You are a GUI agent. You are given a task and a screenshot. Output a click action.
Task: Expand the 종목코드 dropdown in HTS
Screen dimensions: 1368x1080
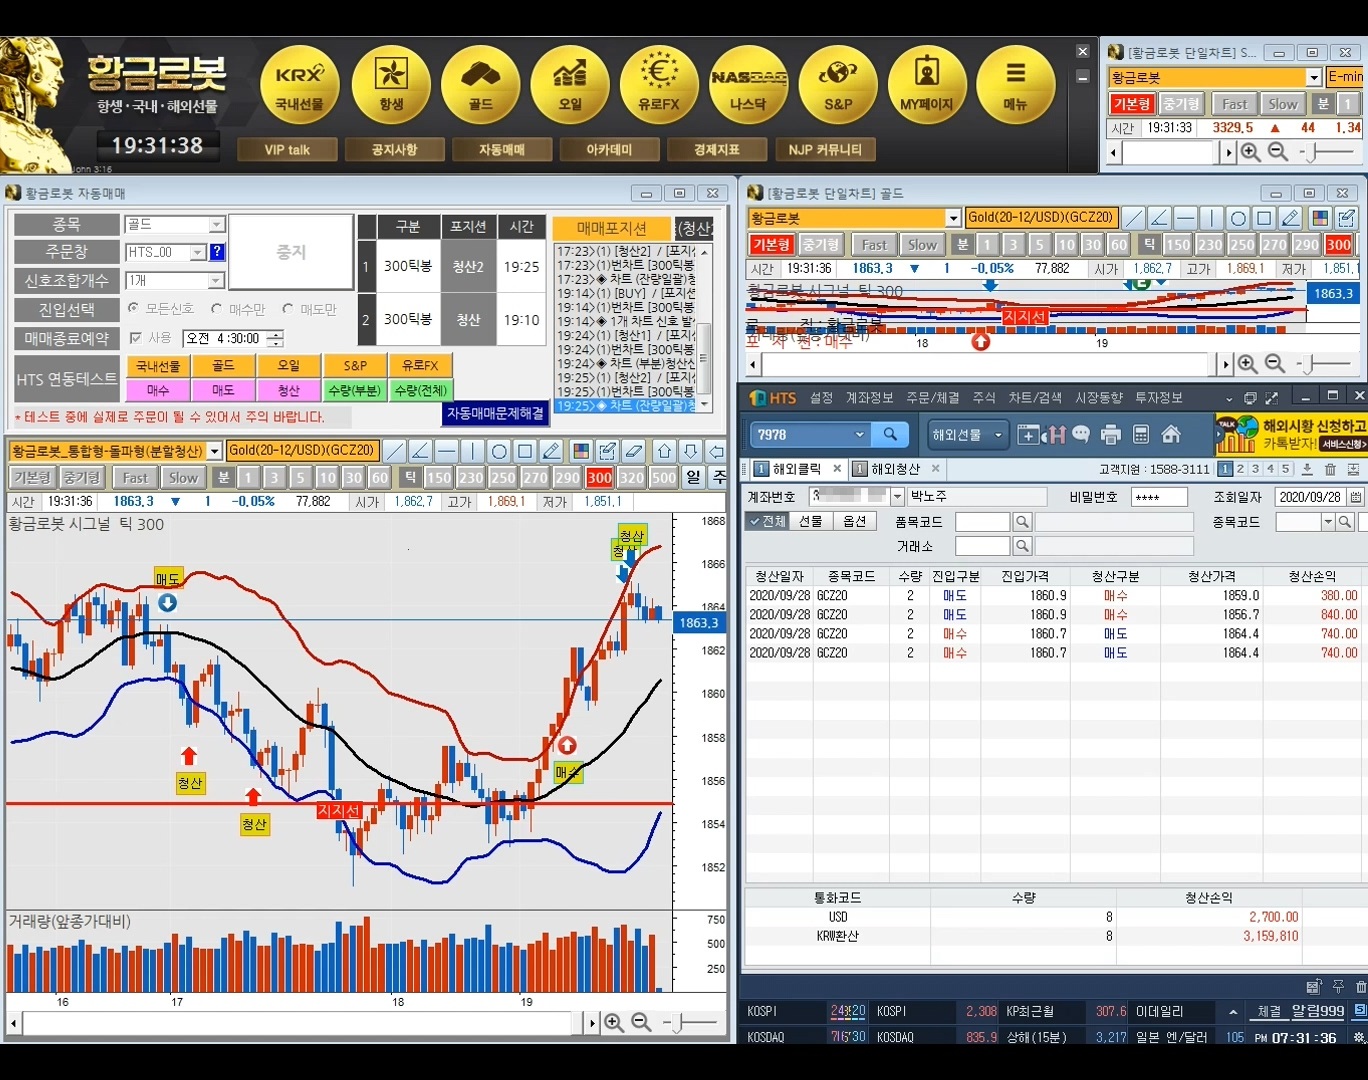(1328, 522)
